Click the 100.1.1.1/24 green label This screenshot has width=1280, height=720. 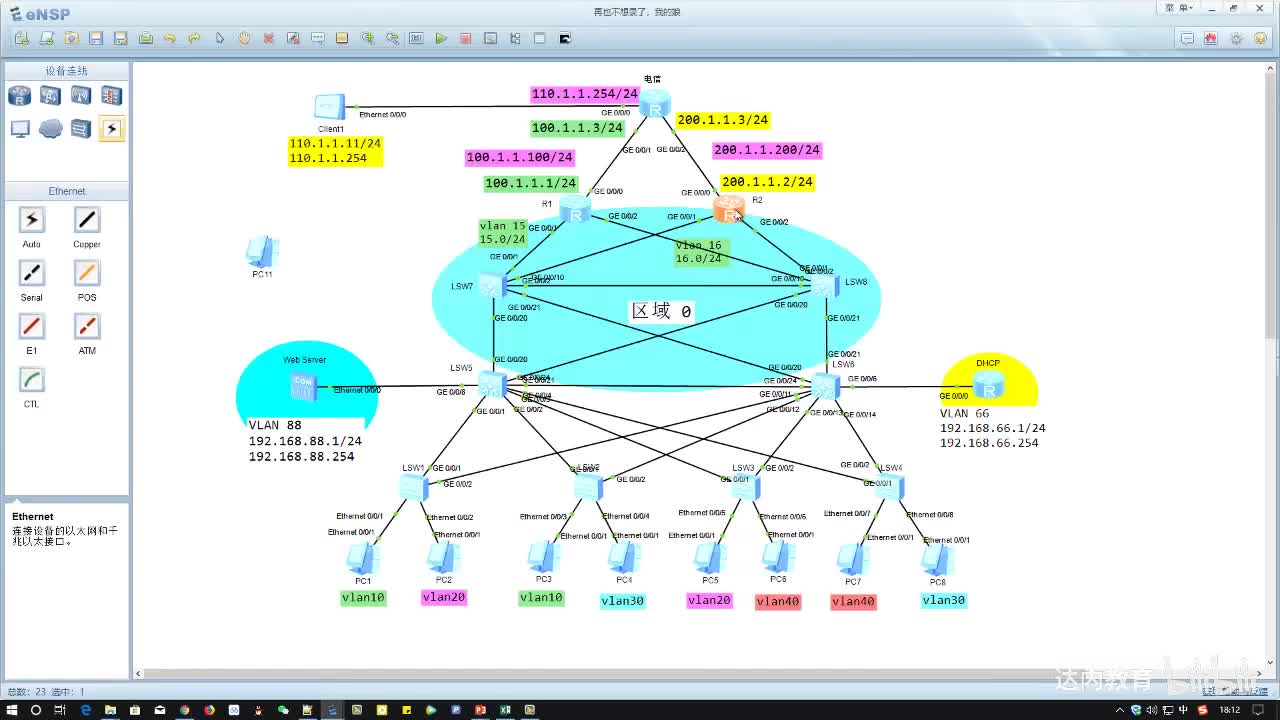point(531,183)
